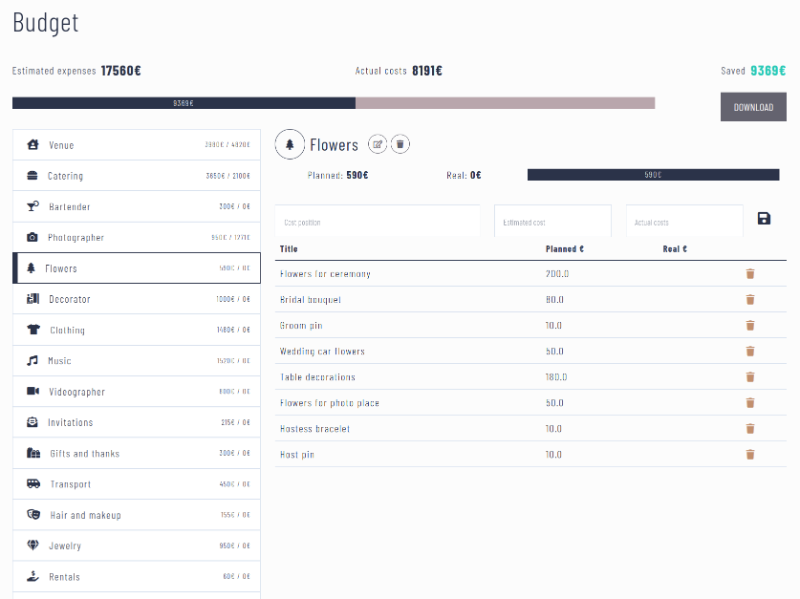Image resolution: width=800 pixels, height=599 pixels.
Task: Click the envelope icon beside Invitations
Action: point(30,422)
